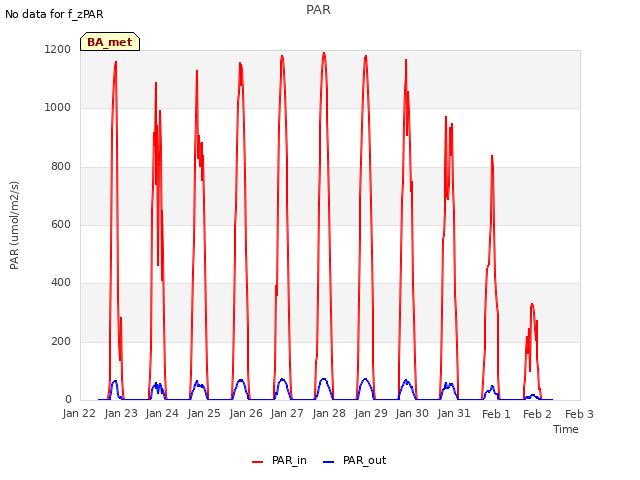The width and height of the screenshot is (640, 480).
Task: Click the Jan 30 x-axis label
Action: [x=412, y=413]
